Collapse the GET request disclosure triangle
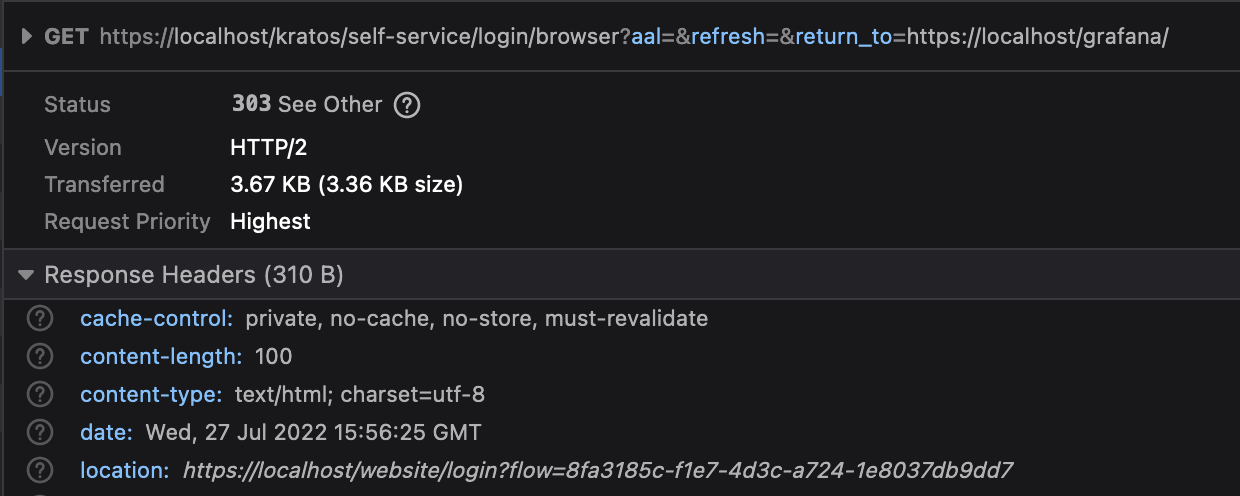The width and height of the screenshot is (1240, 496). (25, 38)
